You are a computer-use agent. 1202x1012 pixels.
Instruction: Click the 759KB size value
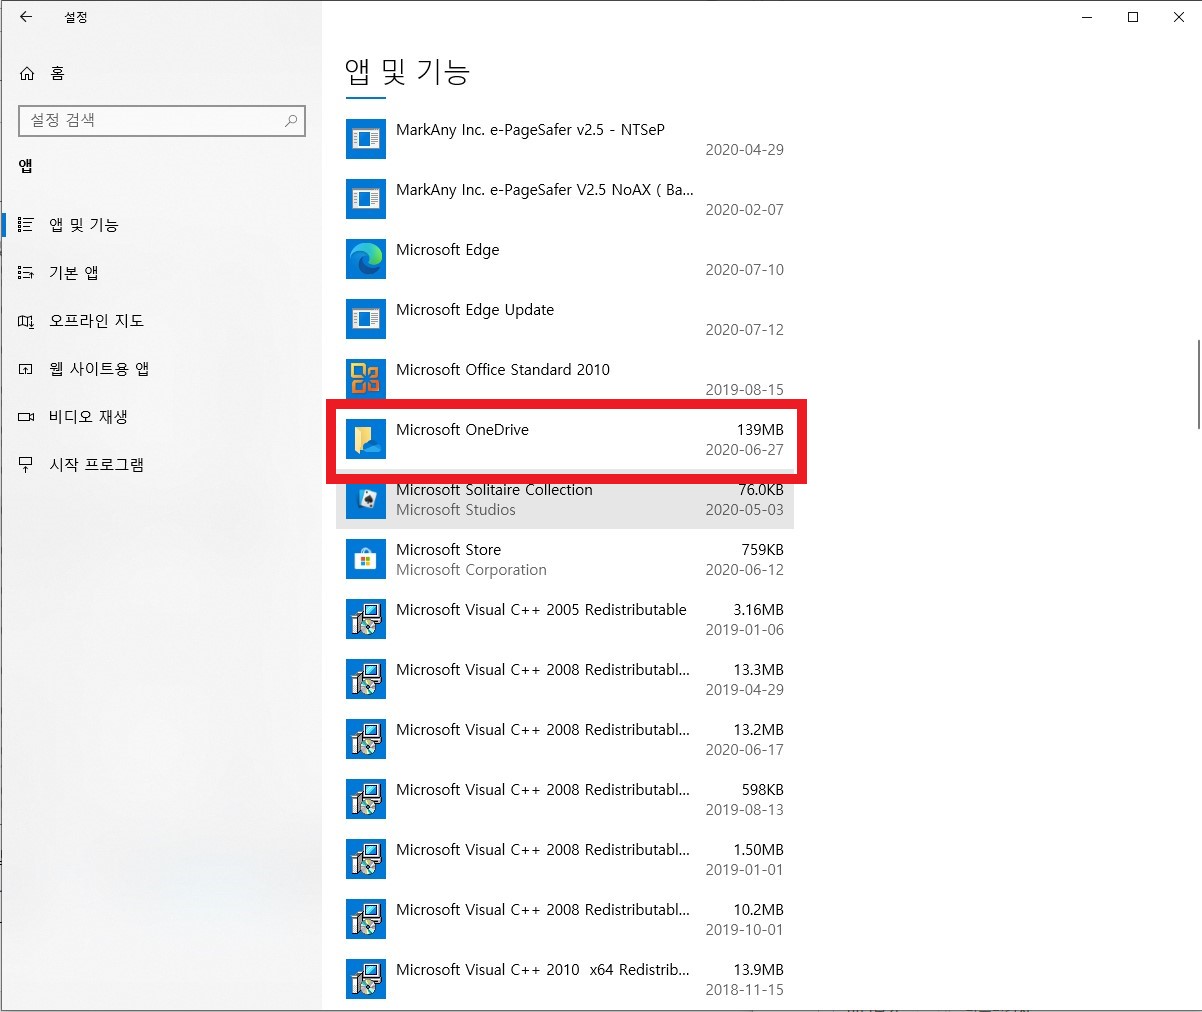pyautogui.click(x=763, y=550)
